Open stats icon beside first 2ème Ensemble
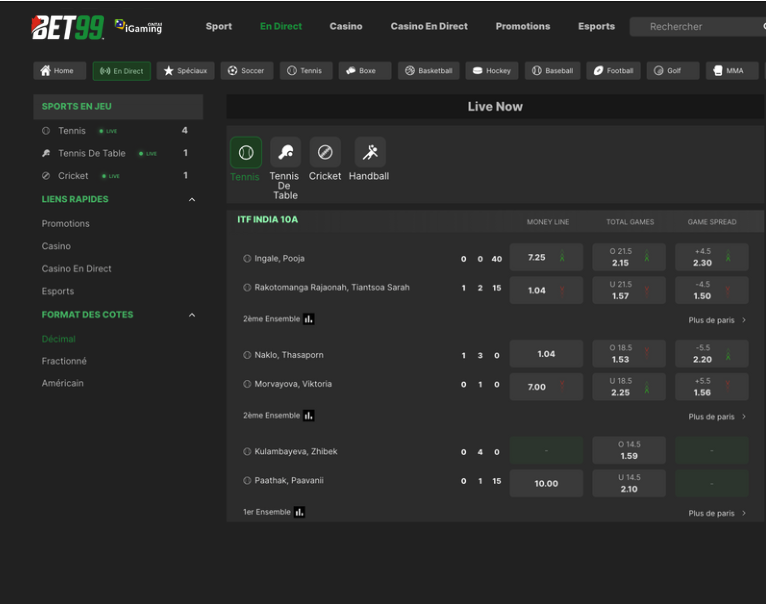This screenshot has width=766, height=604. 309,319
